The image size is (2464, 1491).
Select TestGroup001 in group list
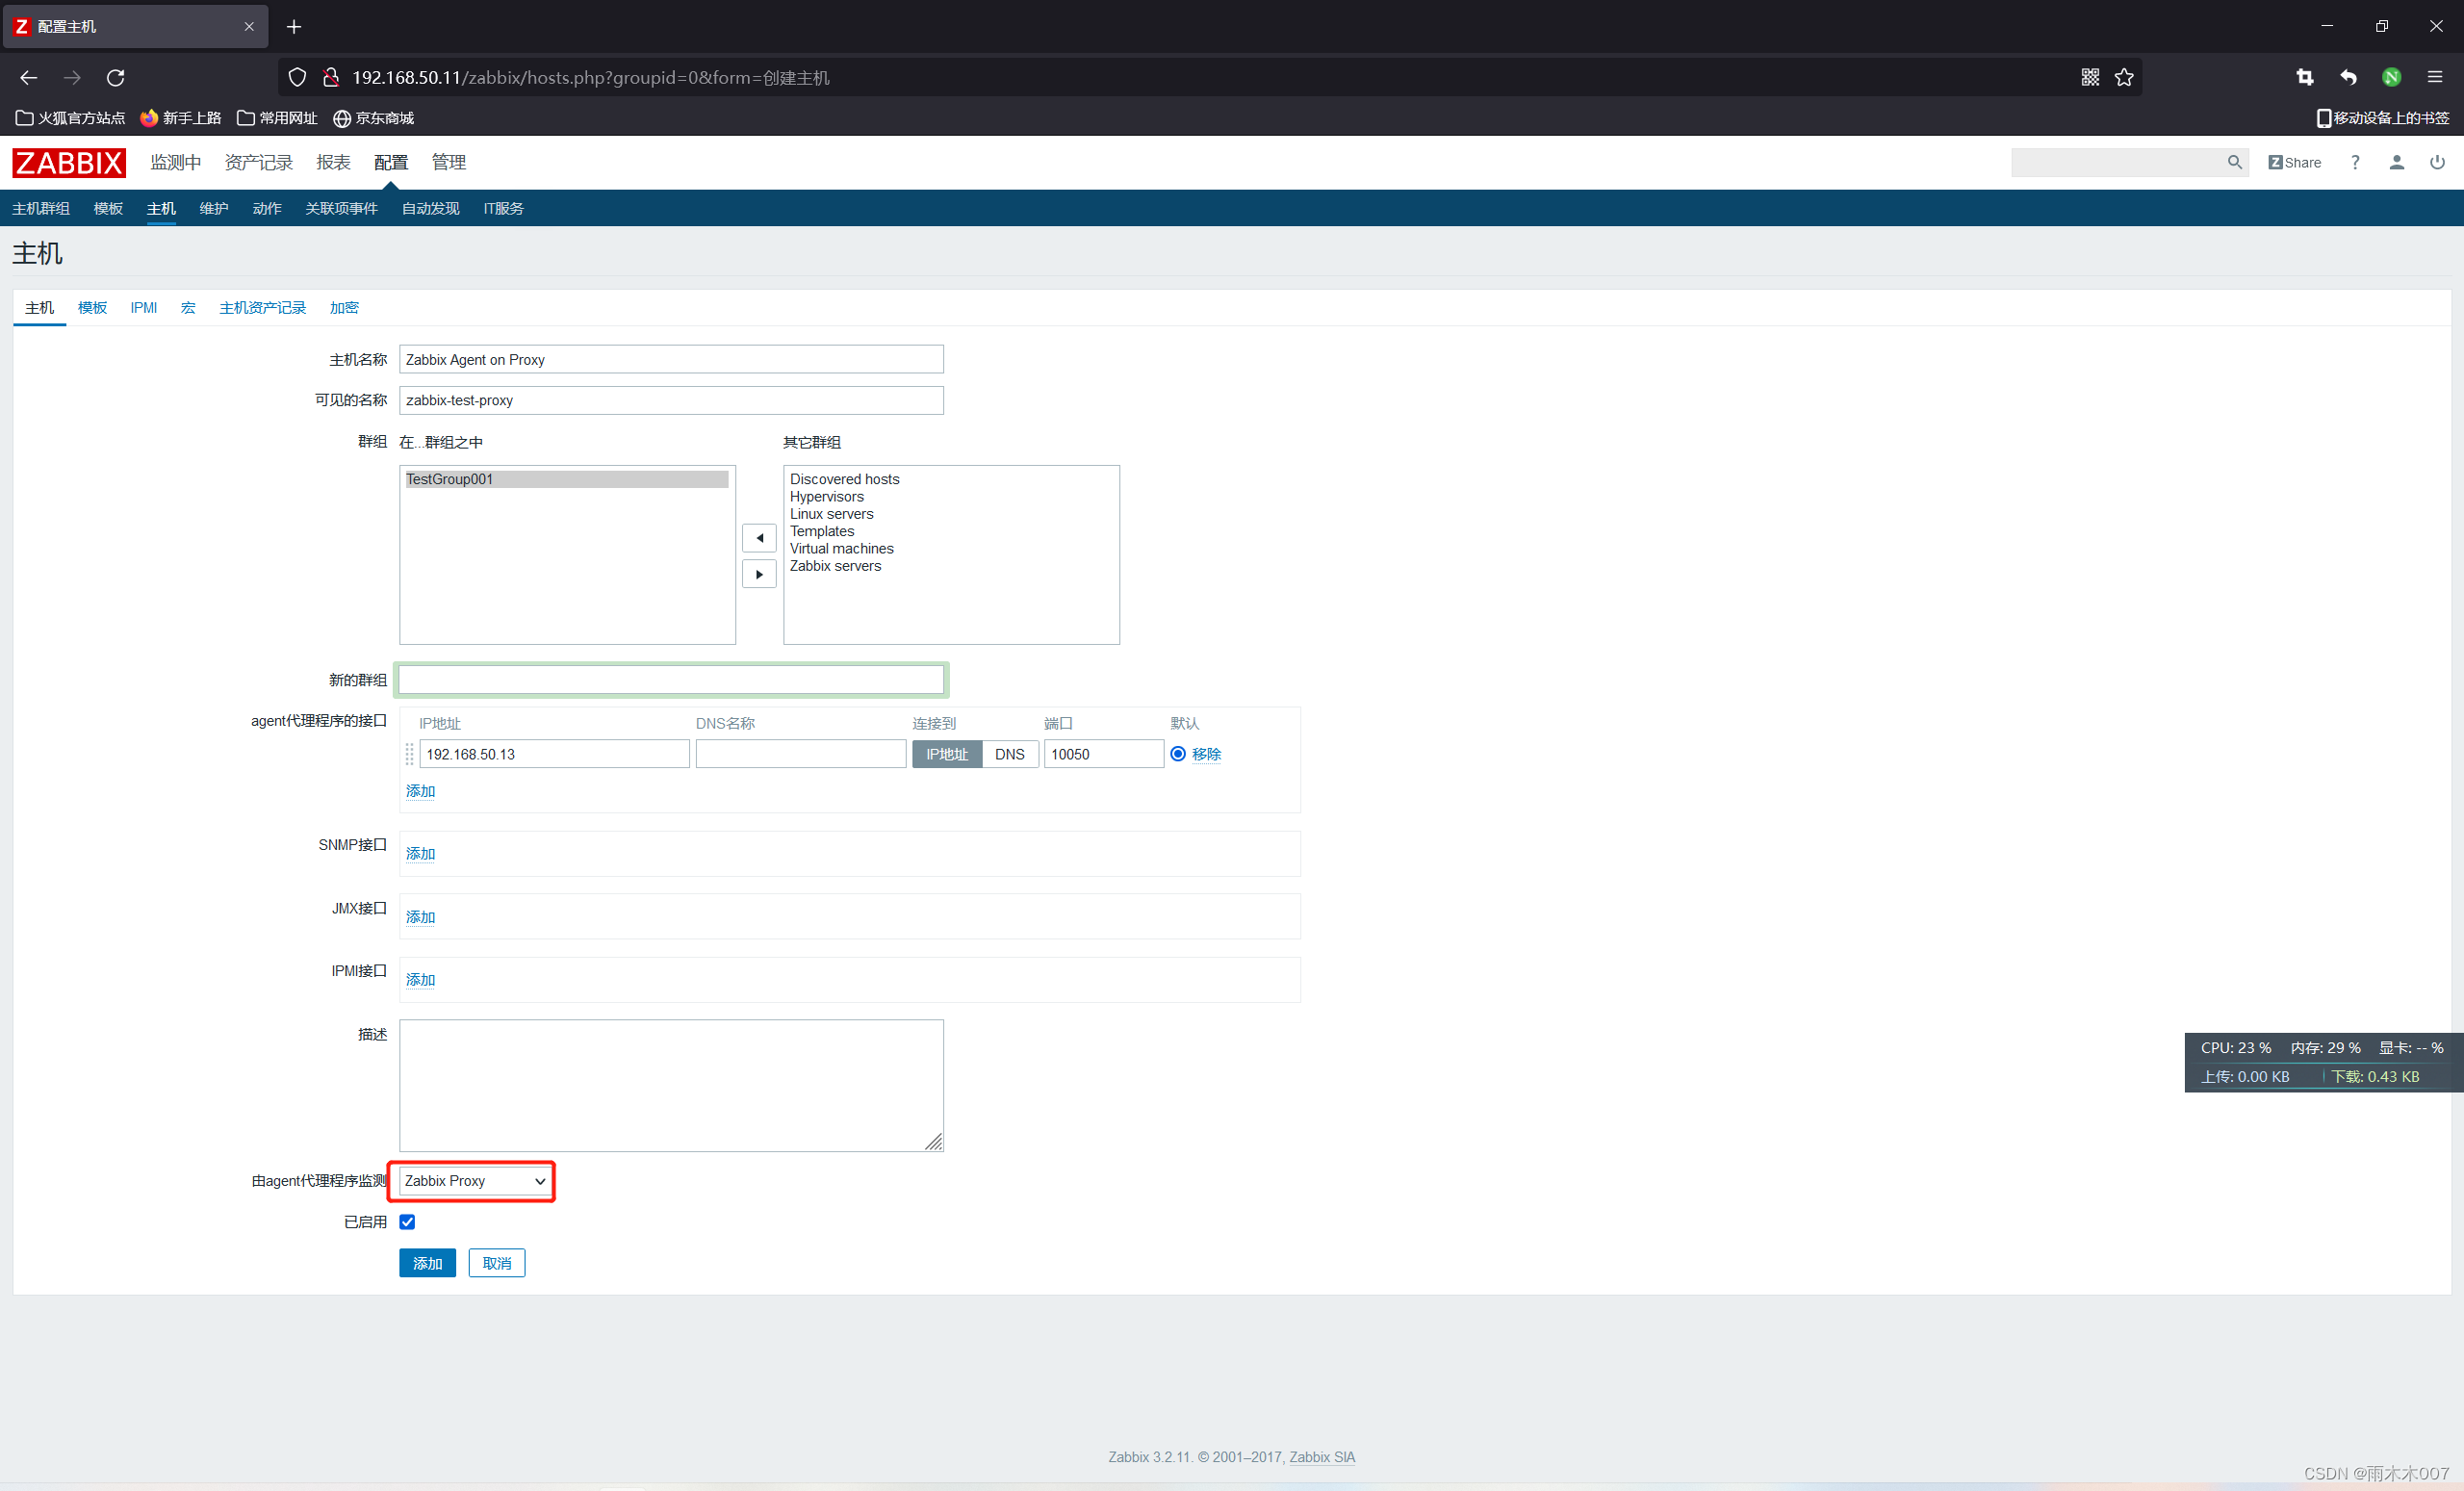(566, 479)
